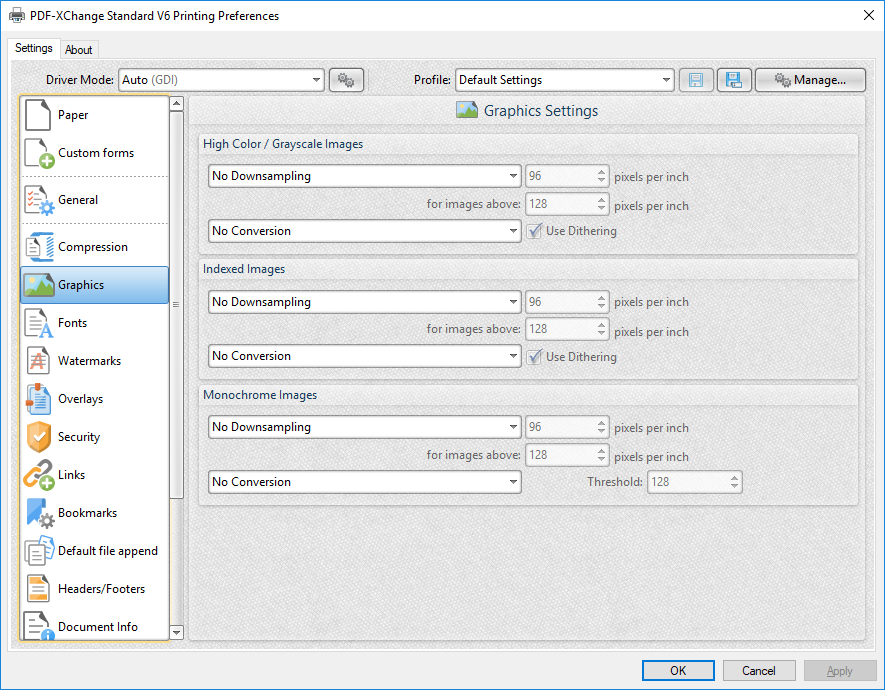Click the save profile as icon

click(734, 80)
